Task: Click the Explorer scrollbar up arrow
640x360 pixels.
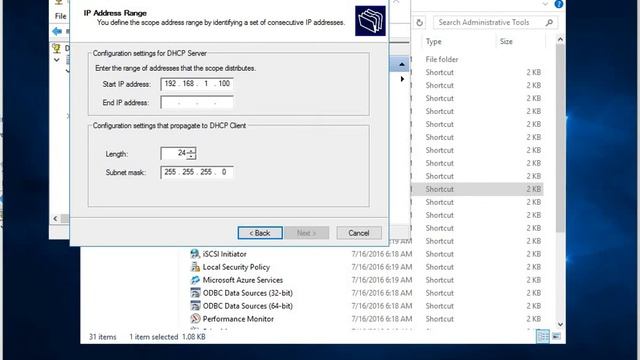Action: click(x=560, y=40)
